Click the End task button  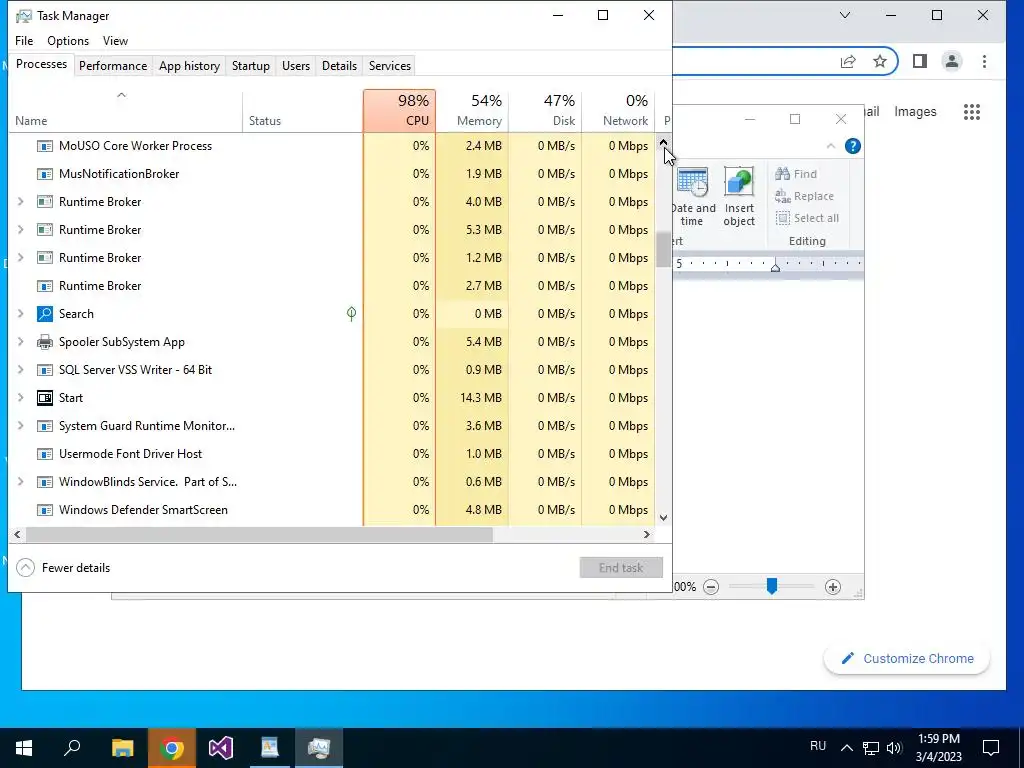[x=621, y=568]
